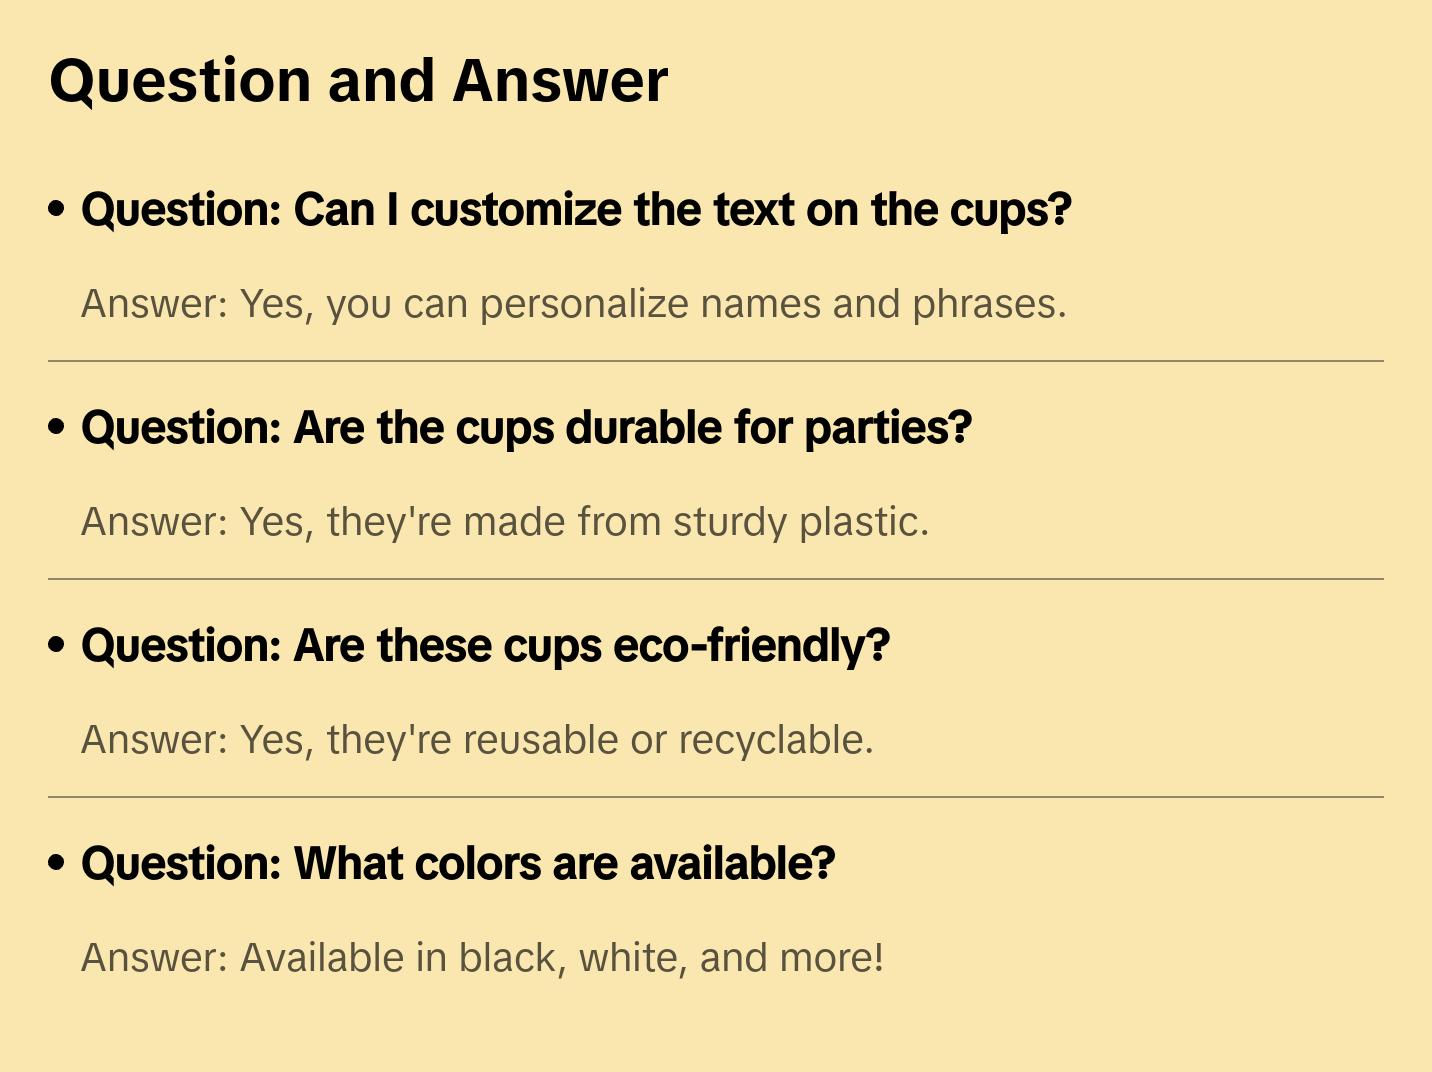Click the answer mentioning sturdy plastic
Screen dimensions: 1432x1072
pyautogui.click(x=505, y=522)
